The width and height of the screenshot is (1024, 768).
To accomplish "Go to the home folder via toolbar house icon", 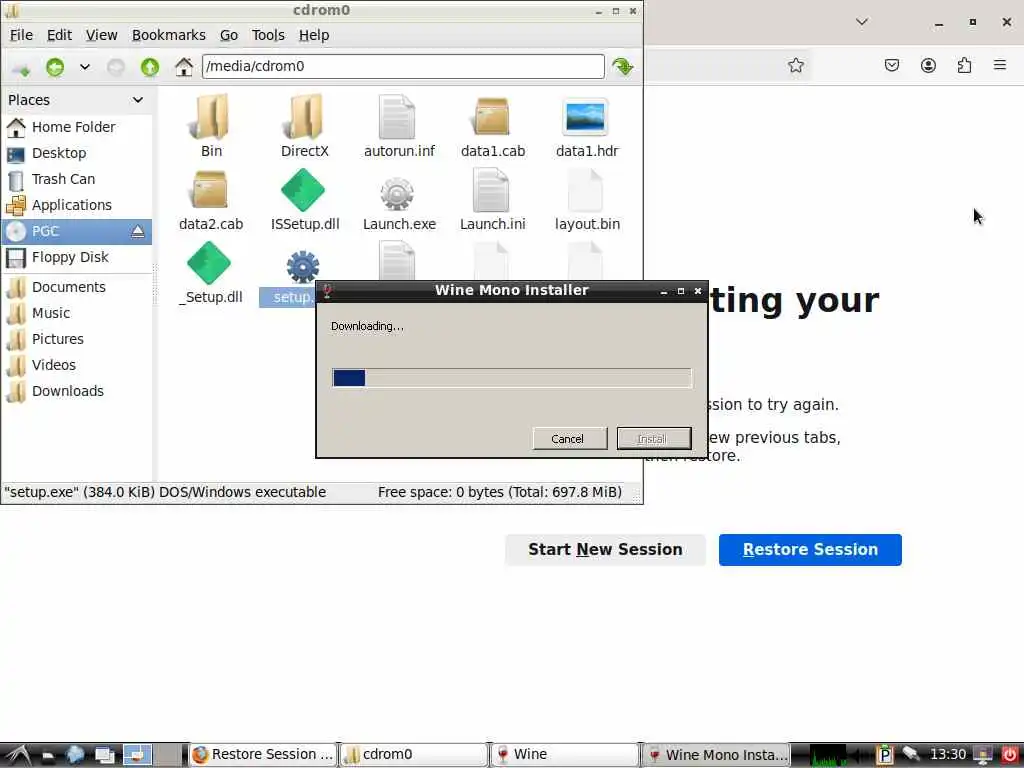I will click(184, 67).
